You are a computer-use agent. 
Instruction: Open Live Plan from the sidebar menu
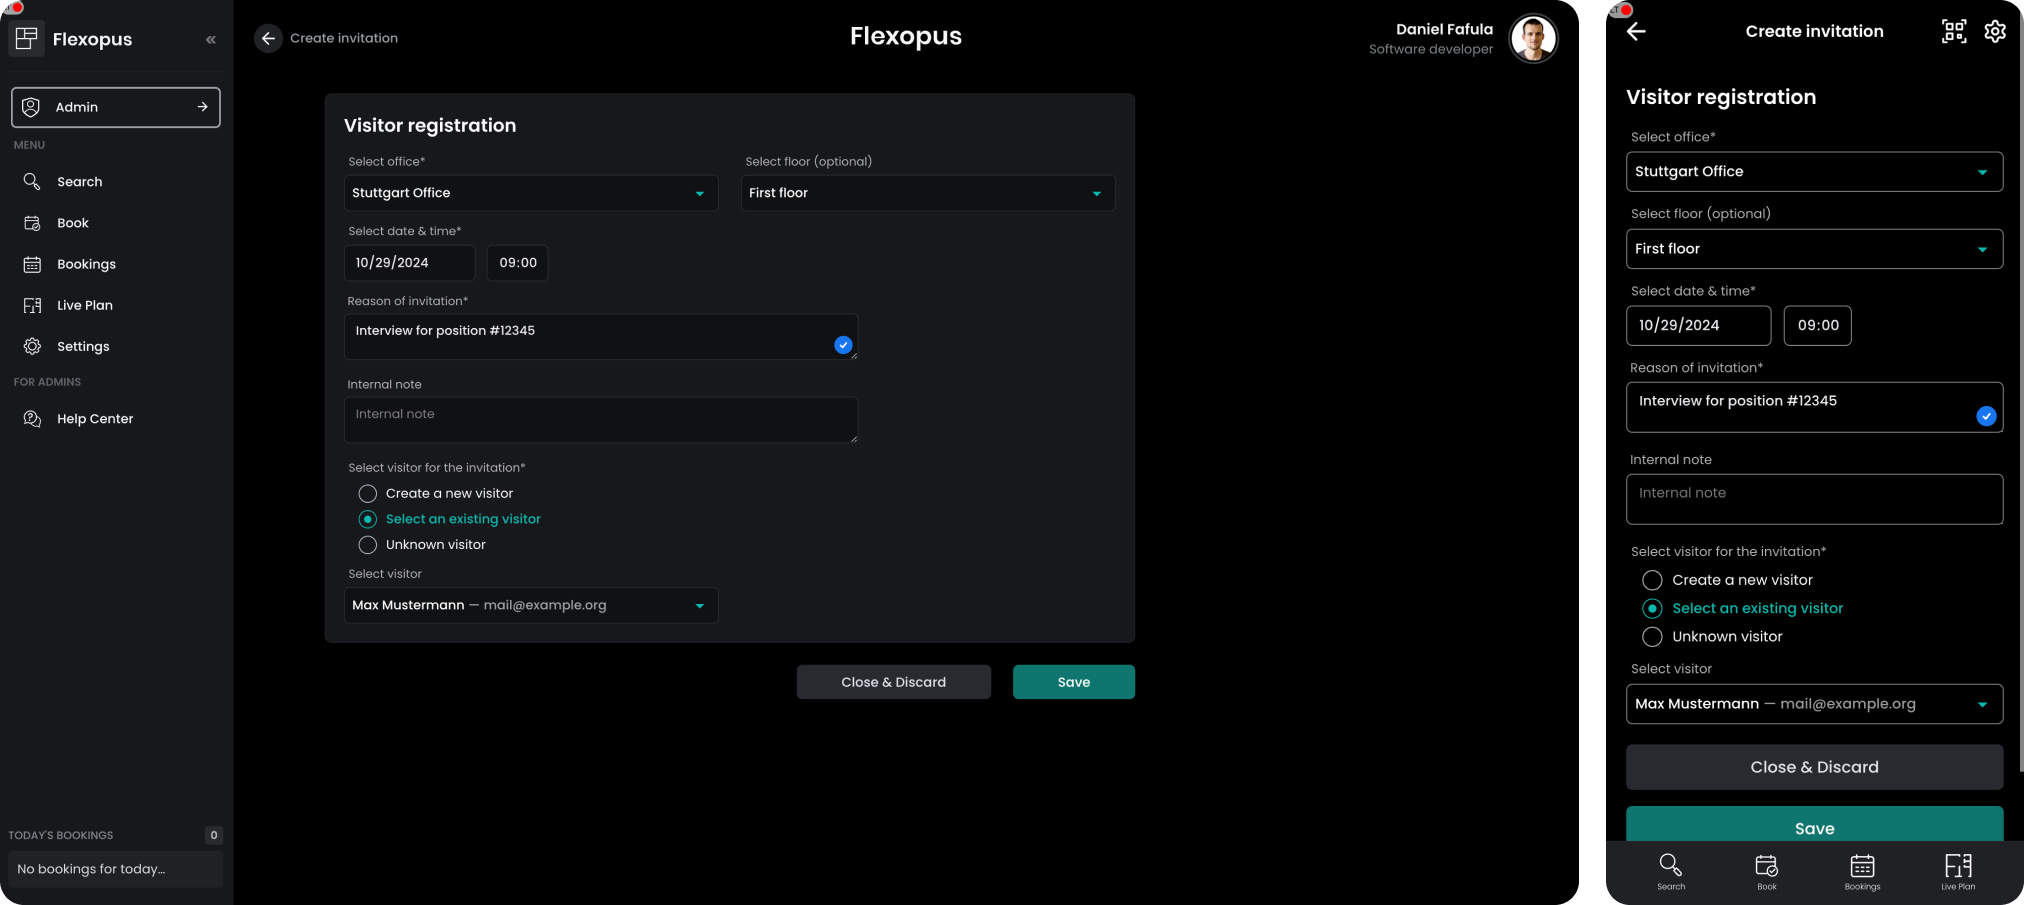[84, 306]
